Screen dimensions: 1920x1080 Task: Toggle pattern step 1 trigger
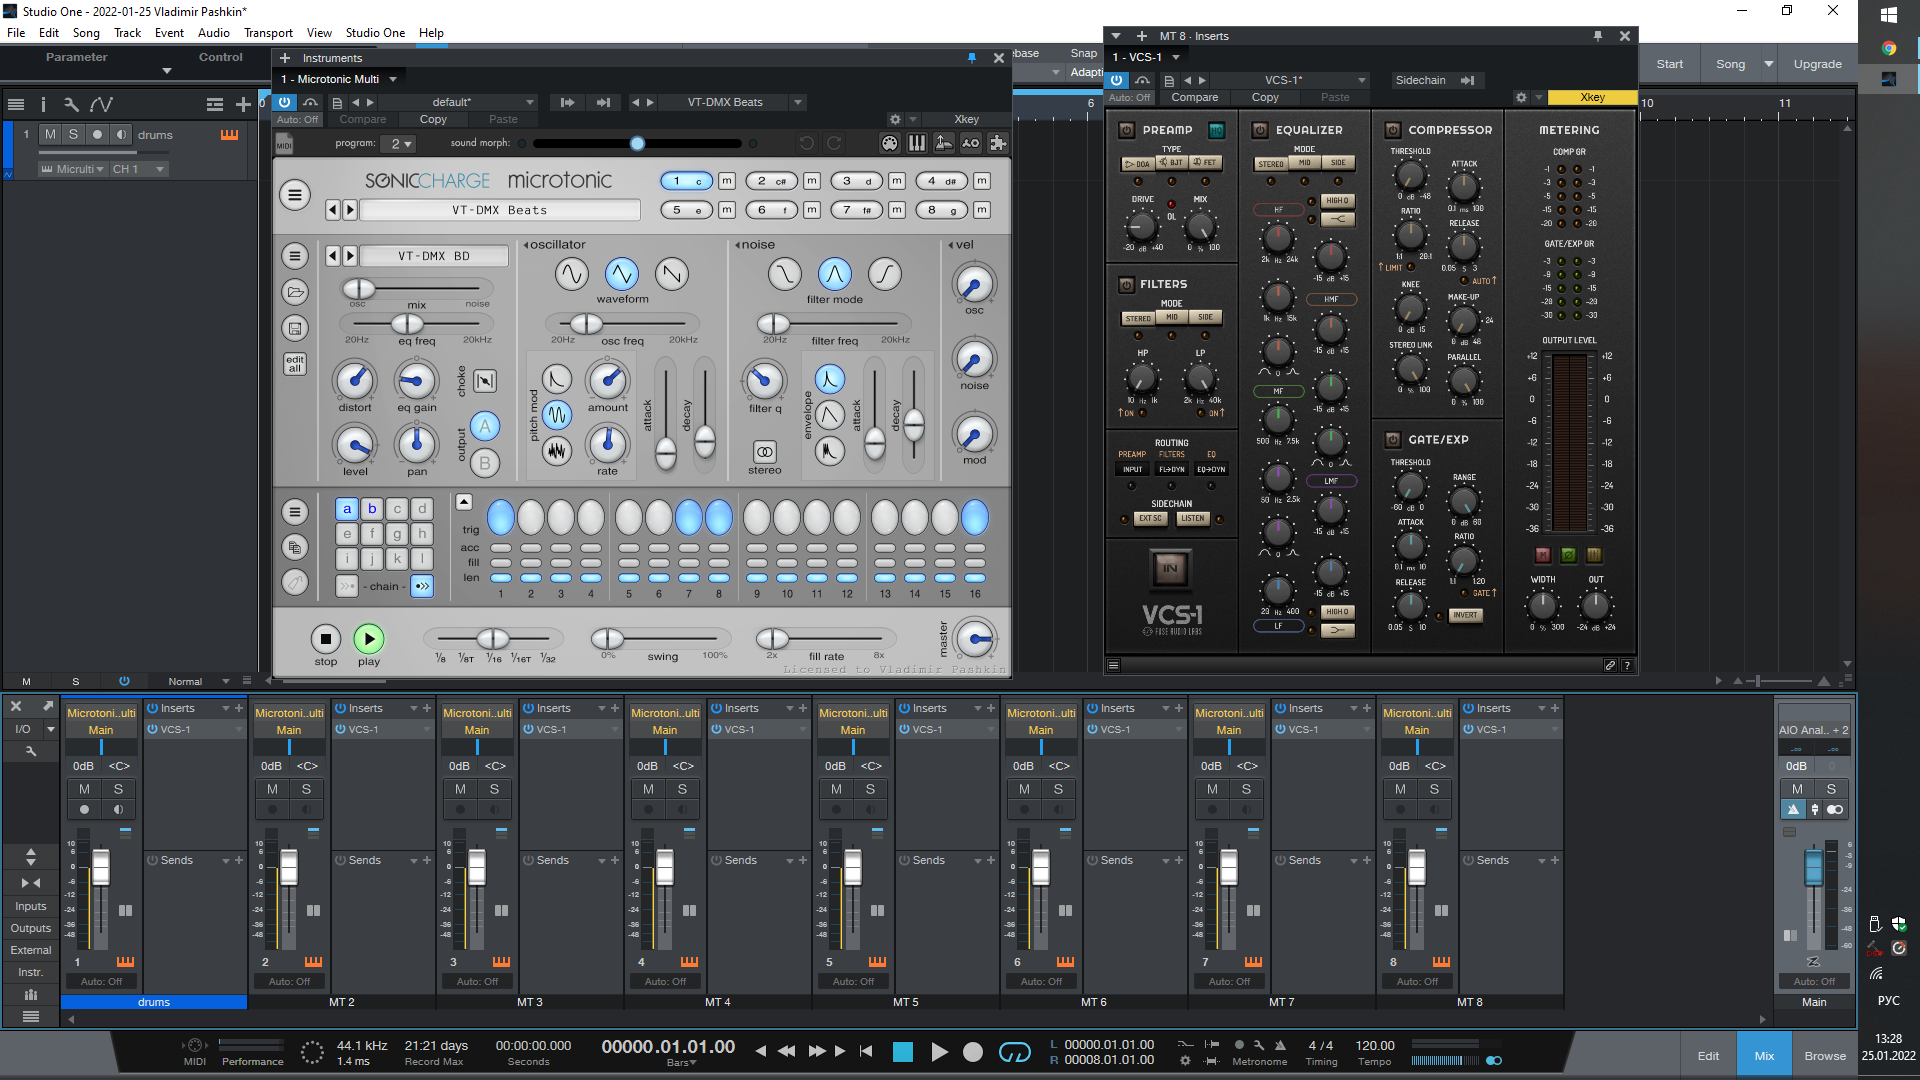(x=501, y=518)
